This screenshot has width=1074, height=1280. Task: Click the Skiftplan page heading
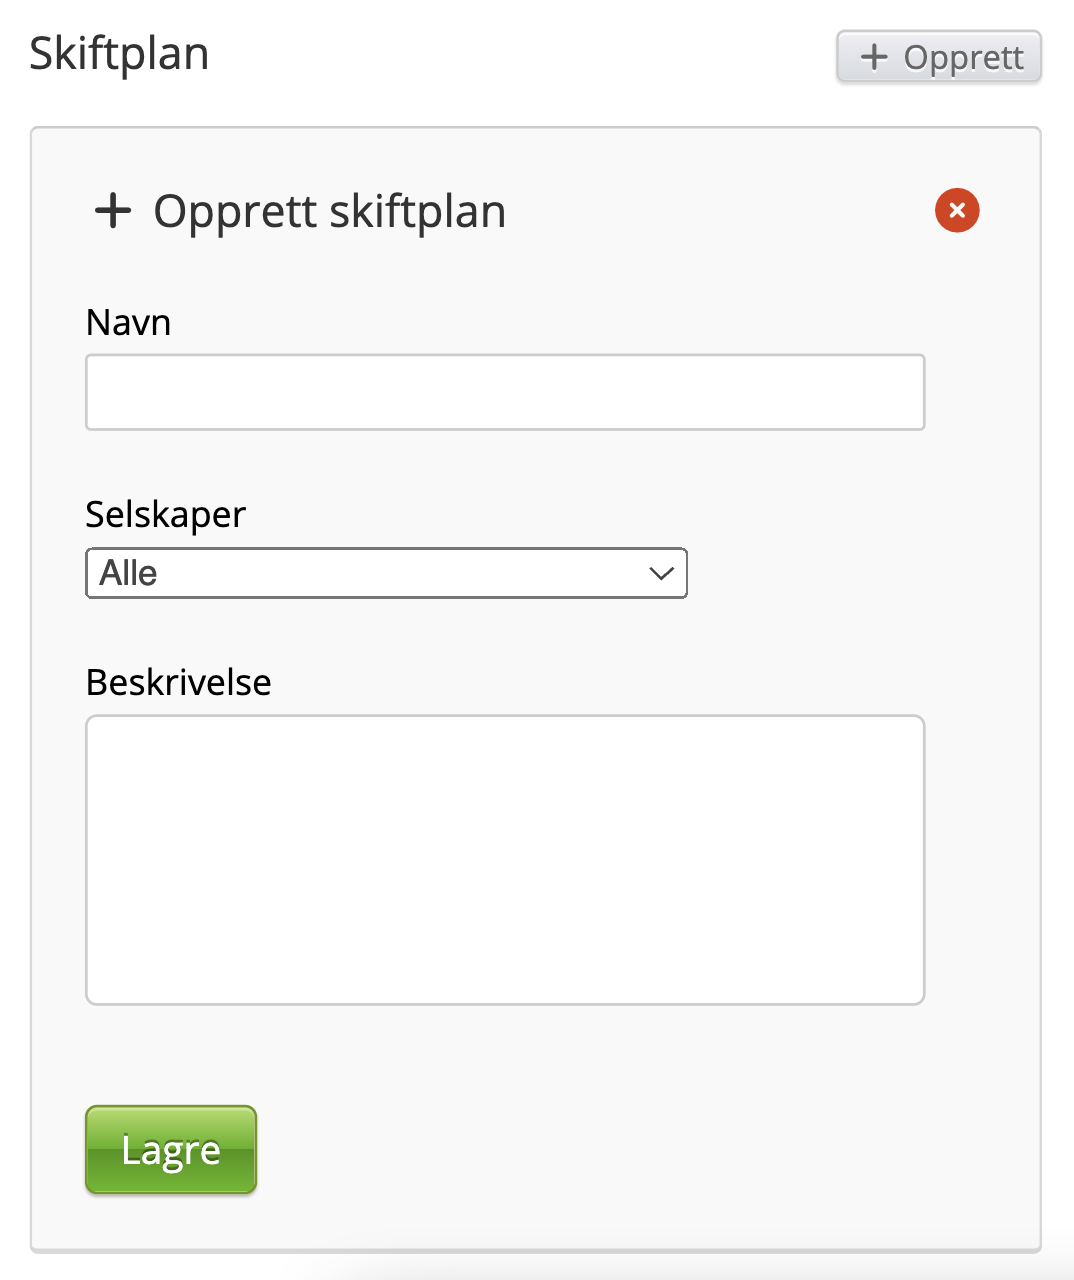[x=119, y=54]
